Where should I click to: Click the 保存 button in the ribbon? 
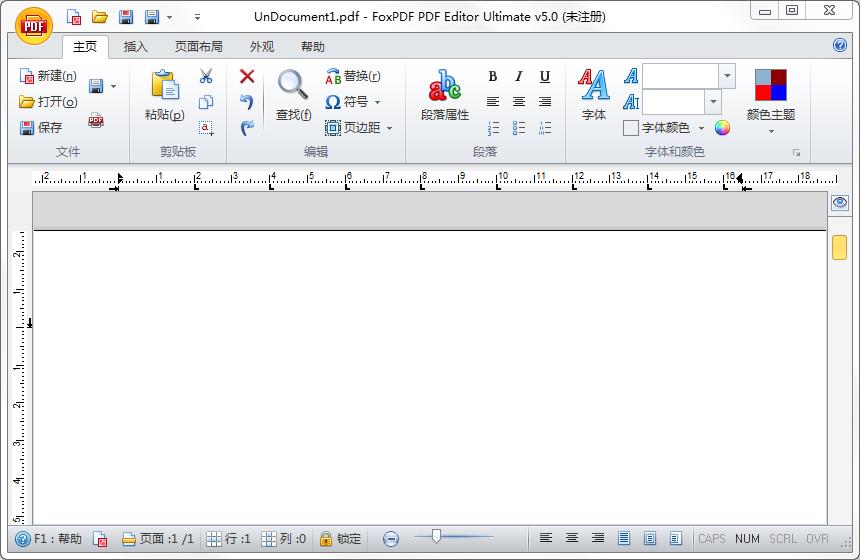click(x=41, y=128)
